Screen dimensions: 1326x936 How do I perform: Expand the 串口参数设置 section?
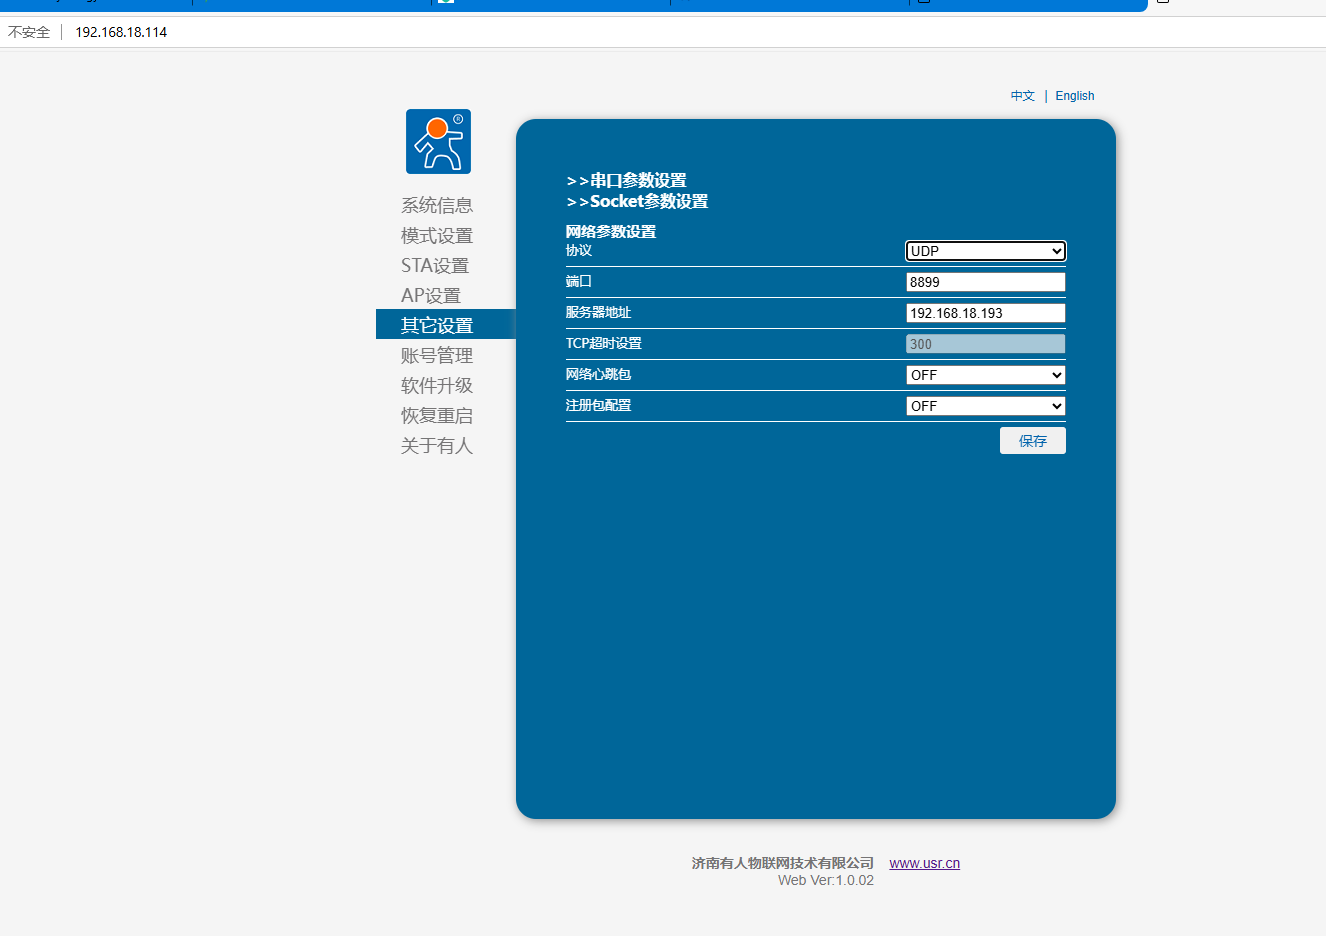627,181
